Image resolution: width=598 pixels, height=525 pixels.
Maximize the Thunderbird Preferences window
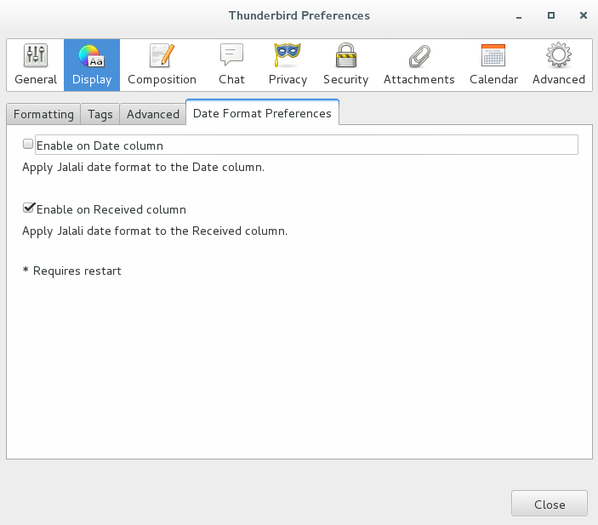click(551, 15)
